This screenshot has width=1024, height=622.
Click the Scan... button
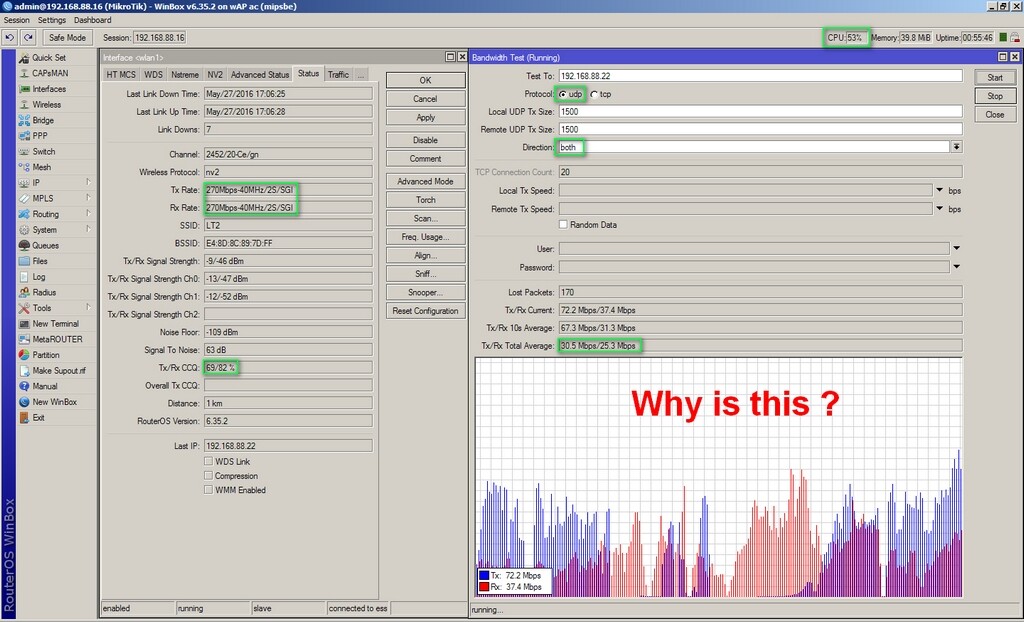pos(425,218)
